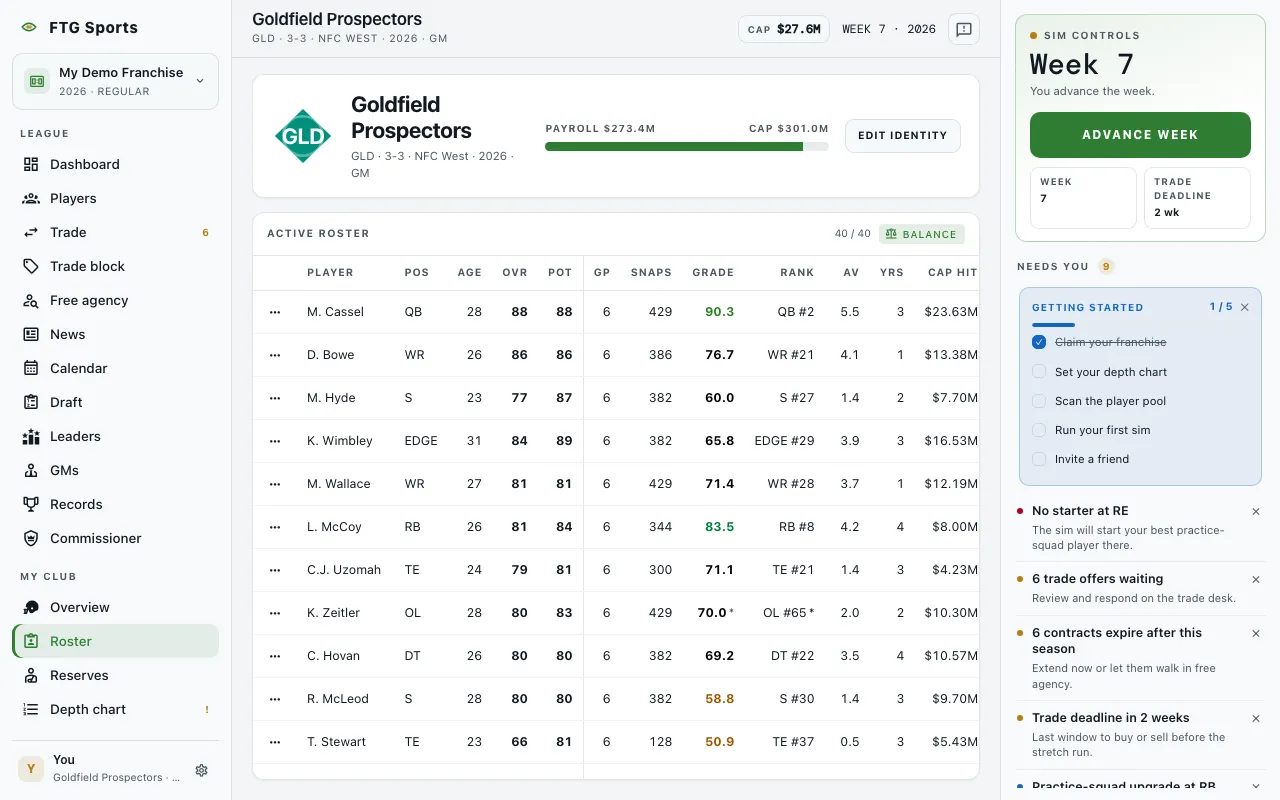
Task: Click the Balance roster button
Action: tap(922, 234)
